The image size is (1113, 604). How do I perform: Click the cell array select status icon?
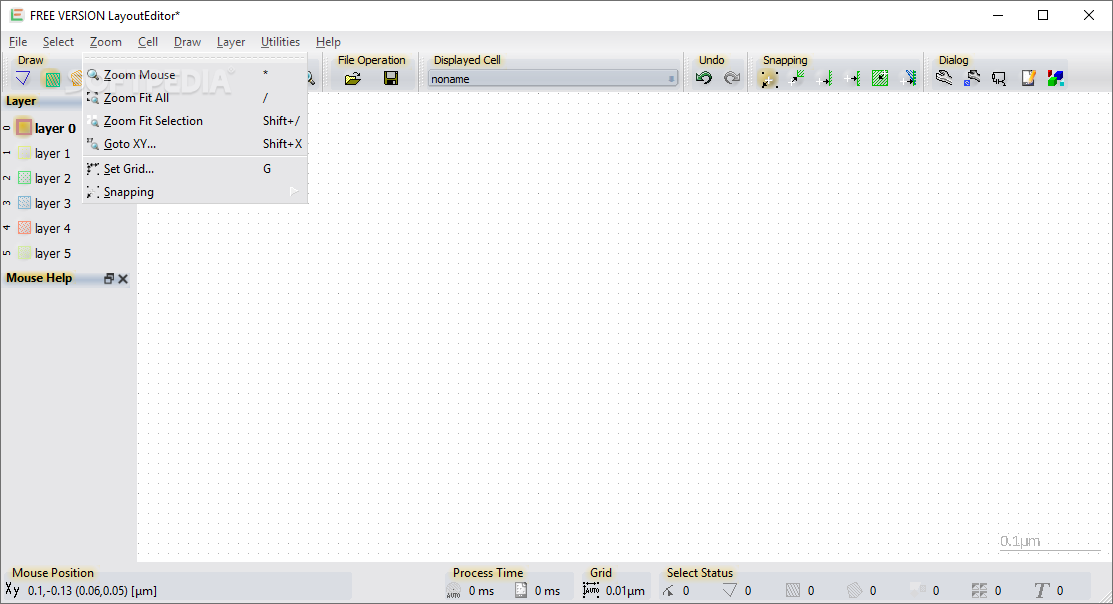pyautogui.click(x=980, y=591)
